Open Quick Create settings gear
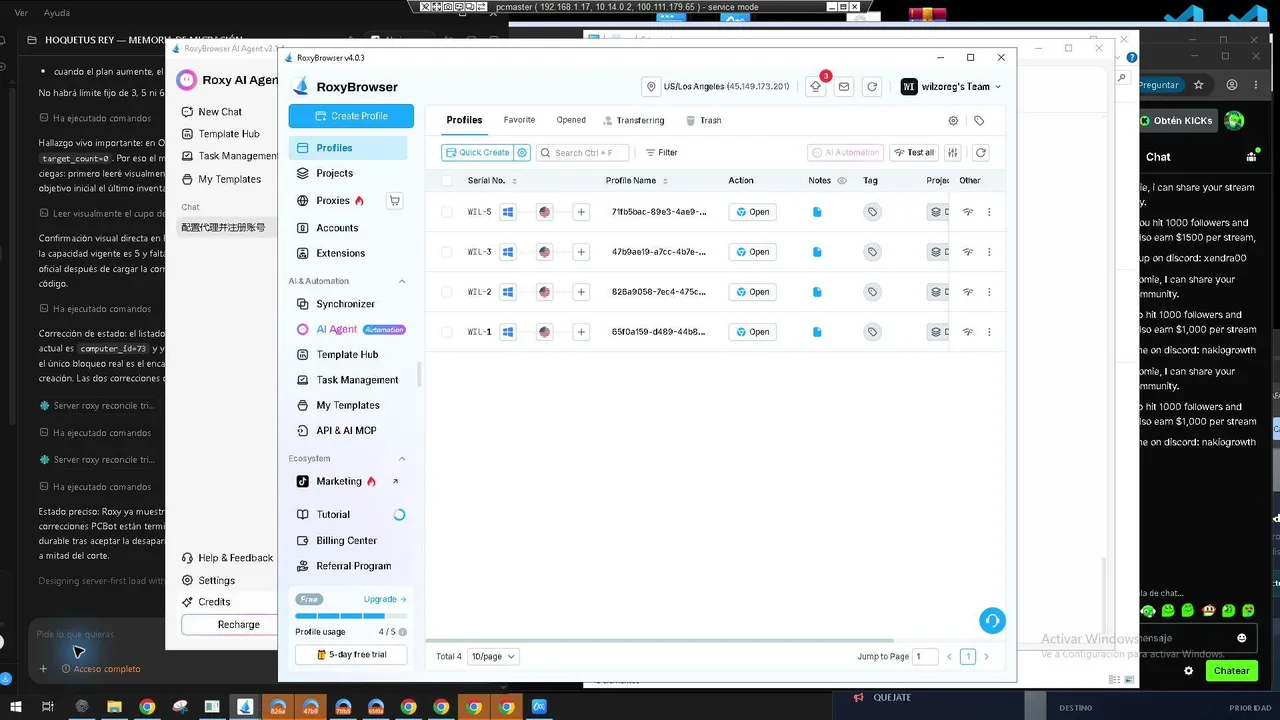The image size is (1280, 720). click(522, 153)
